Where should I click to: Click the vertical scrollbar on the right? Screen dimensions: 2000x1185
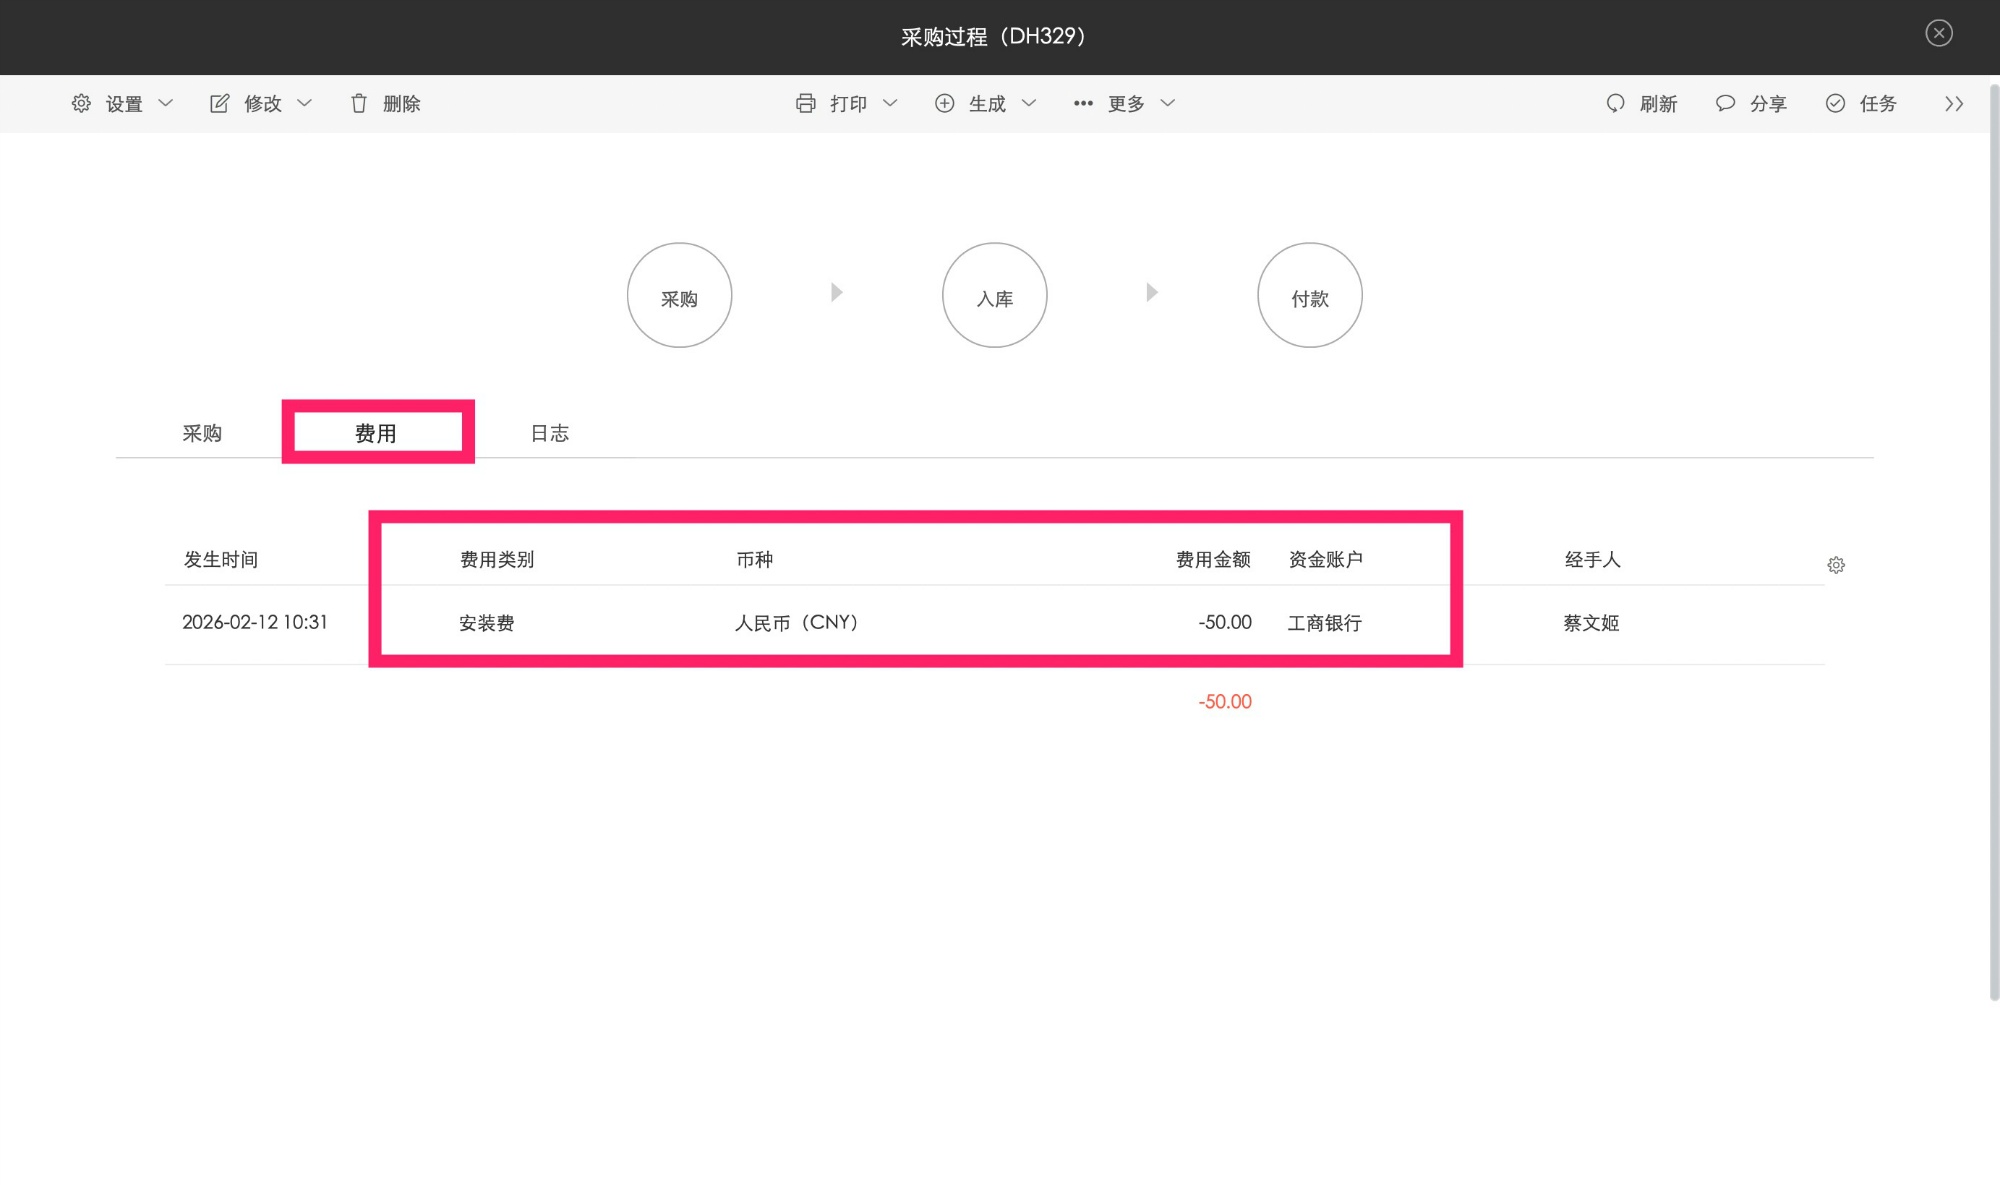pos(1993,540)
